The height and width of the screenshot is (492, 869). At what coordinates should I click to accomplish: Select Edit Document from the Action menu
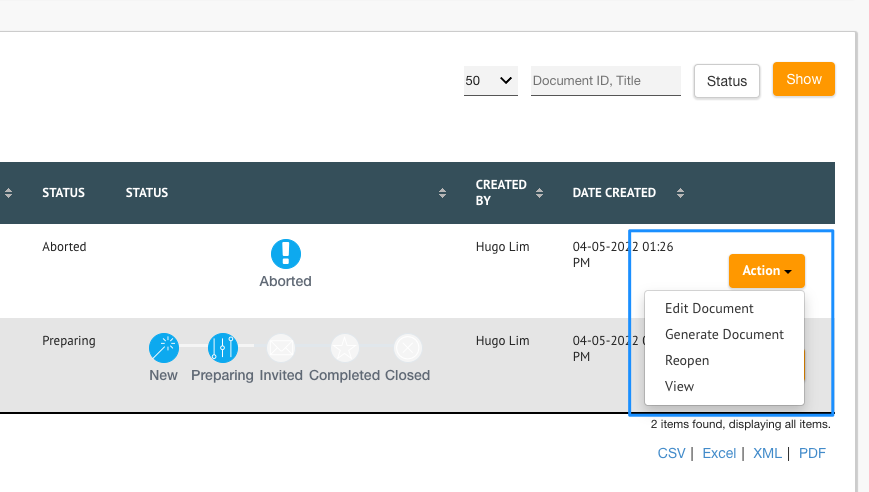pos(709,308)
